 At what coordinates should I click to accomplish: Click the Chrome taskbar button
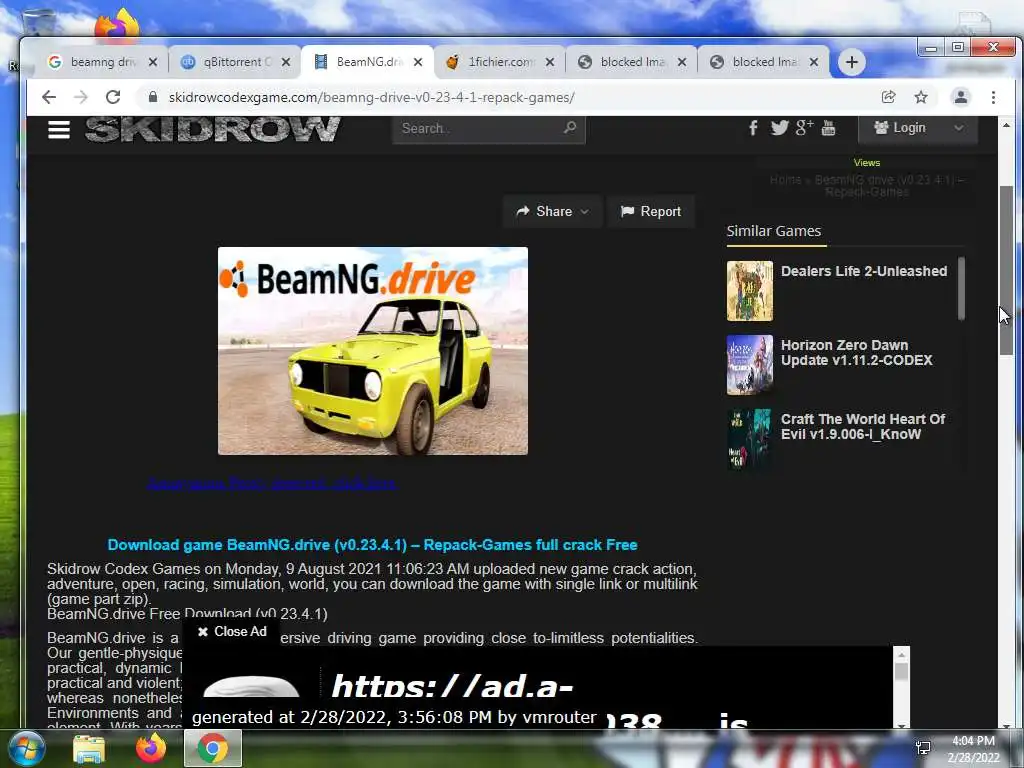coord(213,748)
